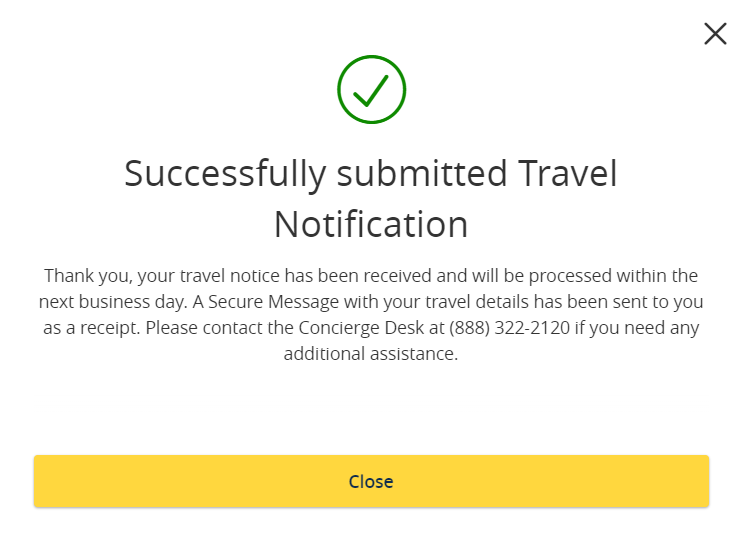The width and height of the screenshot is (740, 535).
Task: Click the 'Close' label on yellow bar
Action: coord(371,482)
